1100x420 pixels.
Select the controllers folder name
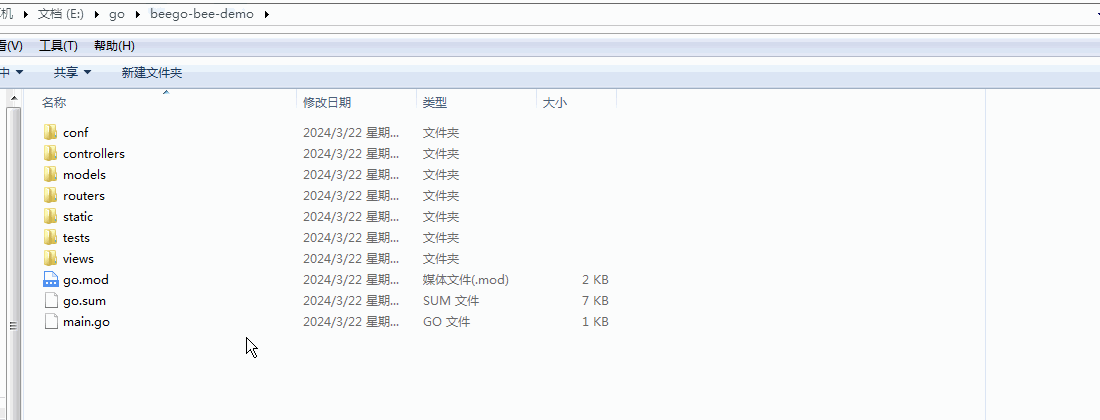tap(94, 154)
